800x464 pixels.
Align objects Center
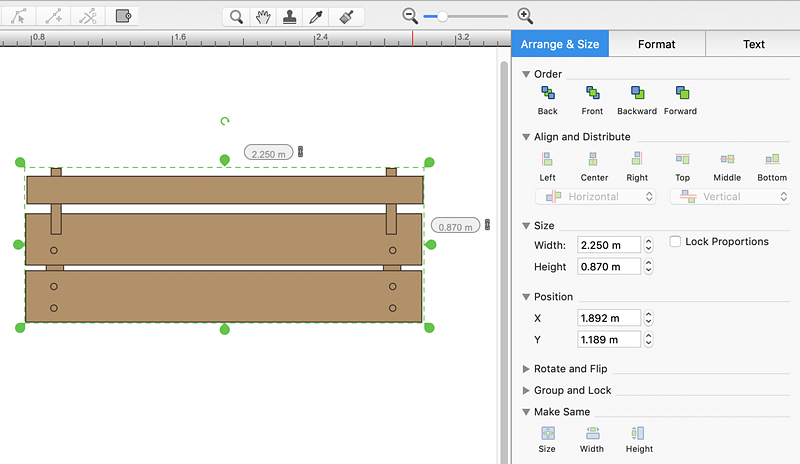pyautogui.click(x=594, y=166)
